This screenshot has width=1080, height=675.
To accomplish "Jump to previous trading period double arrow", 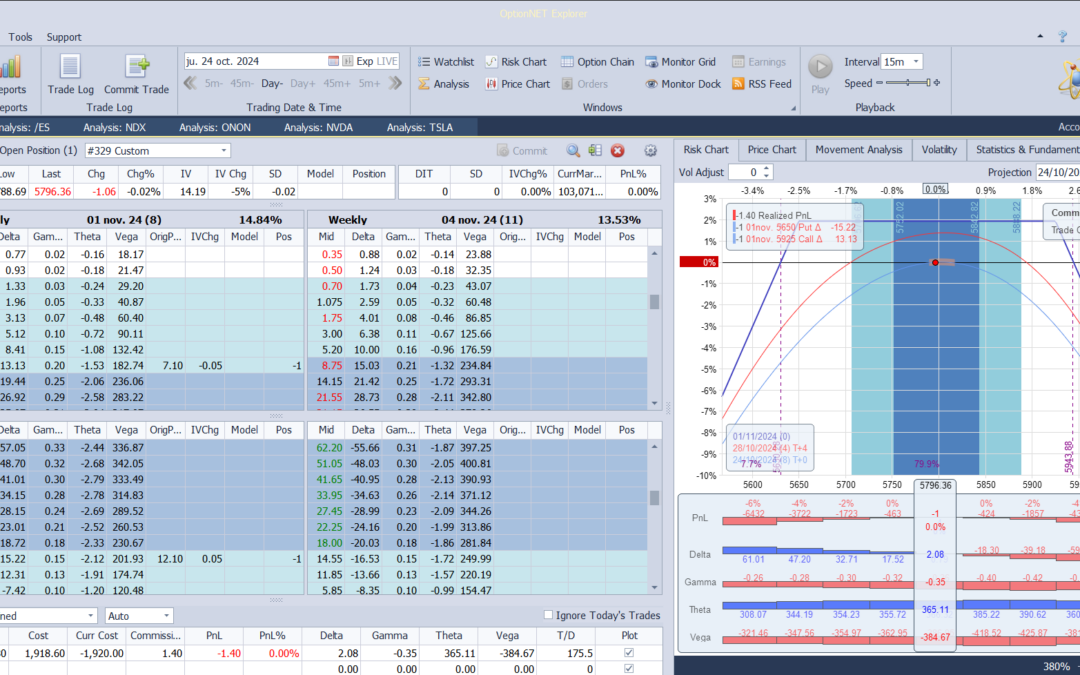I will click(x=190, y=83).
